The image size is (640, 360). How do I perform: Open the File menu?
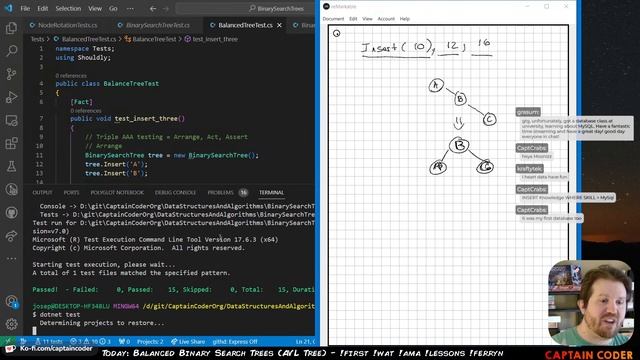[x=25, y=9]
